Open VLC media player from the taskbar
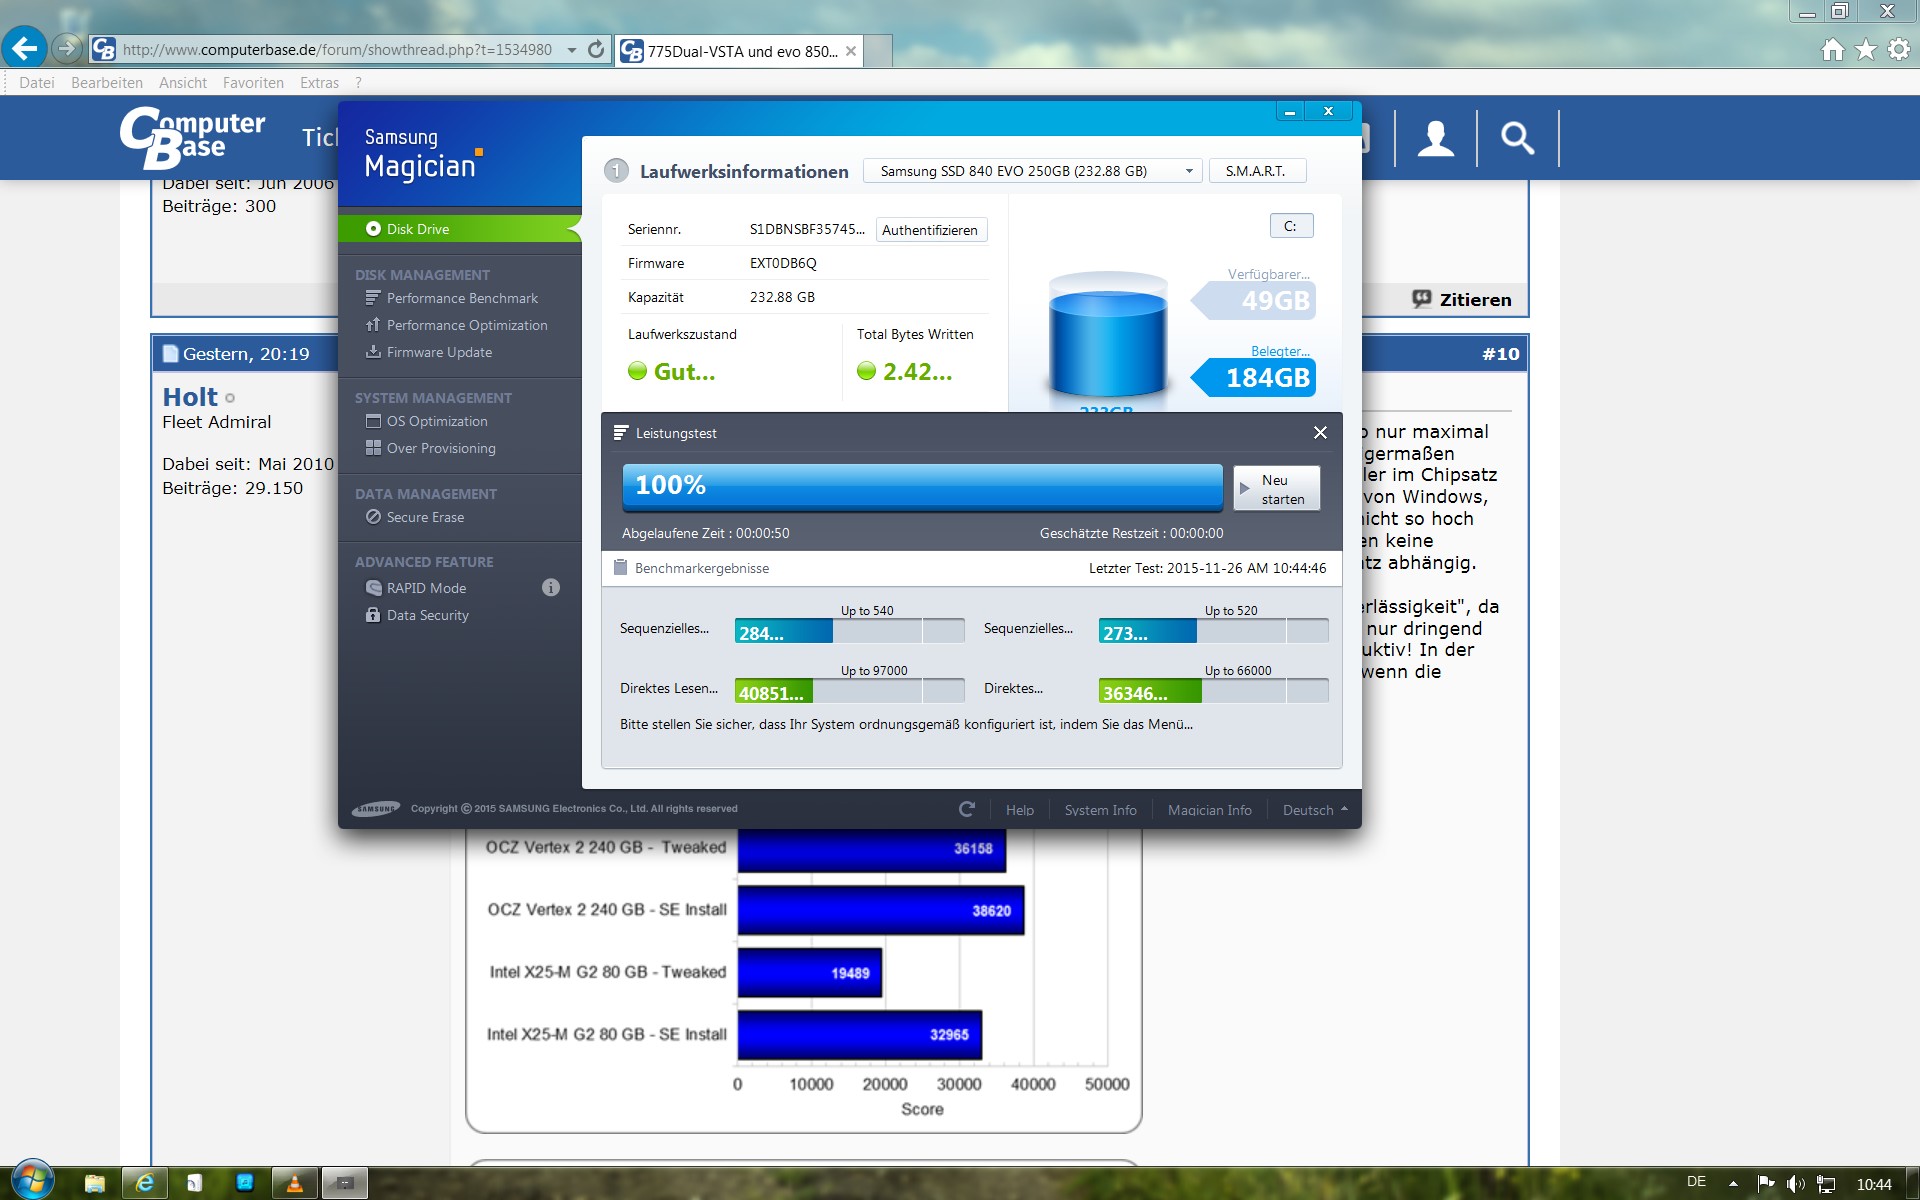 pyautogui.click(x=295, y=1183)
